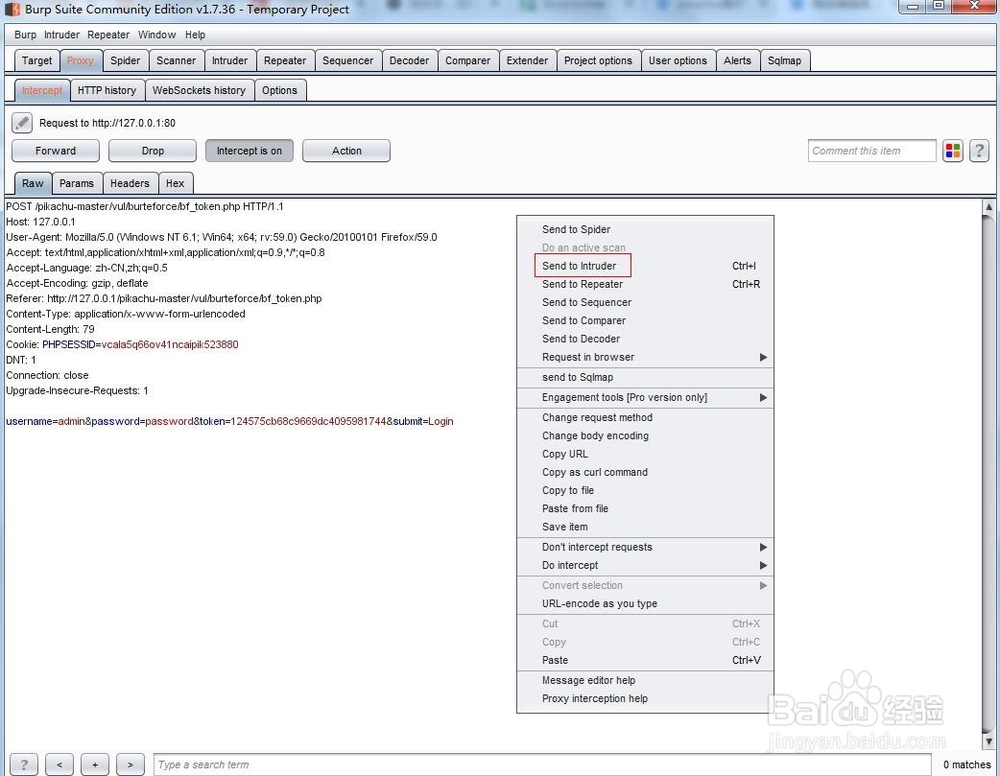Select Send to Comparer entry

pos(645,321)
